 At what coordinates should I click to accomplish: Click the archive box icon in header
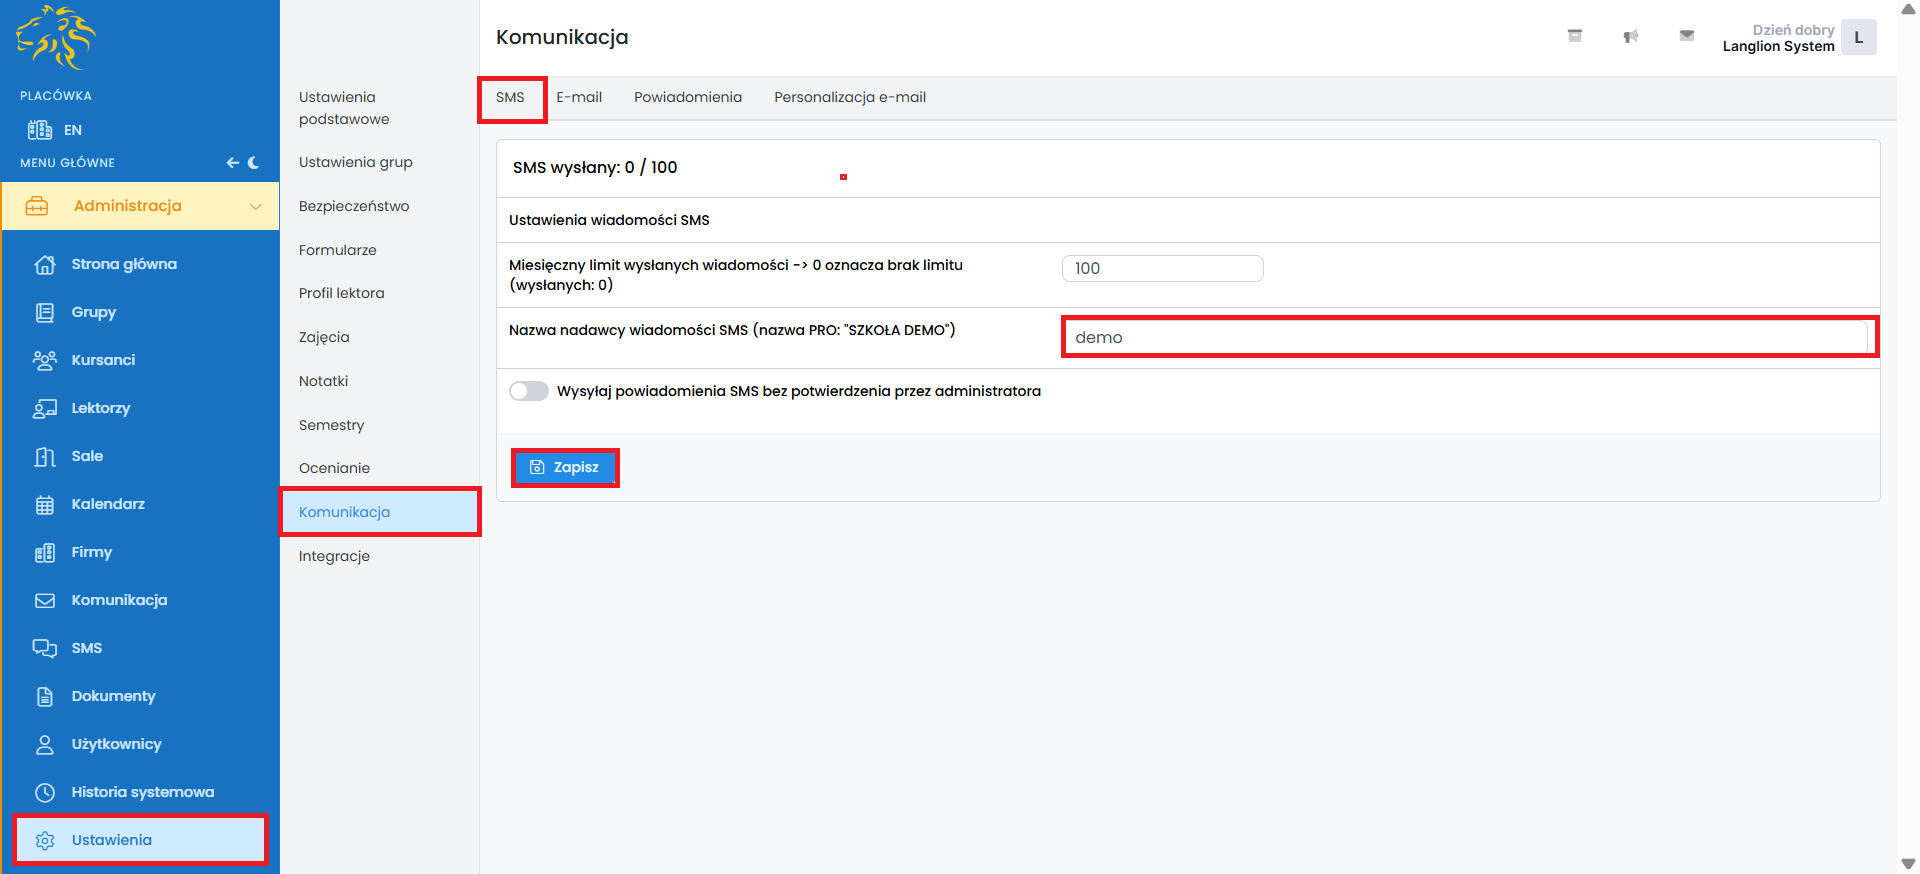1574,36
